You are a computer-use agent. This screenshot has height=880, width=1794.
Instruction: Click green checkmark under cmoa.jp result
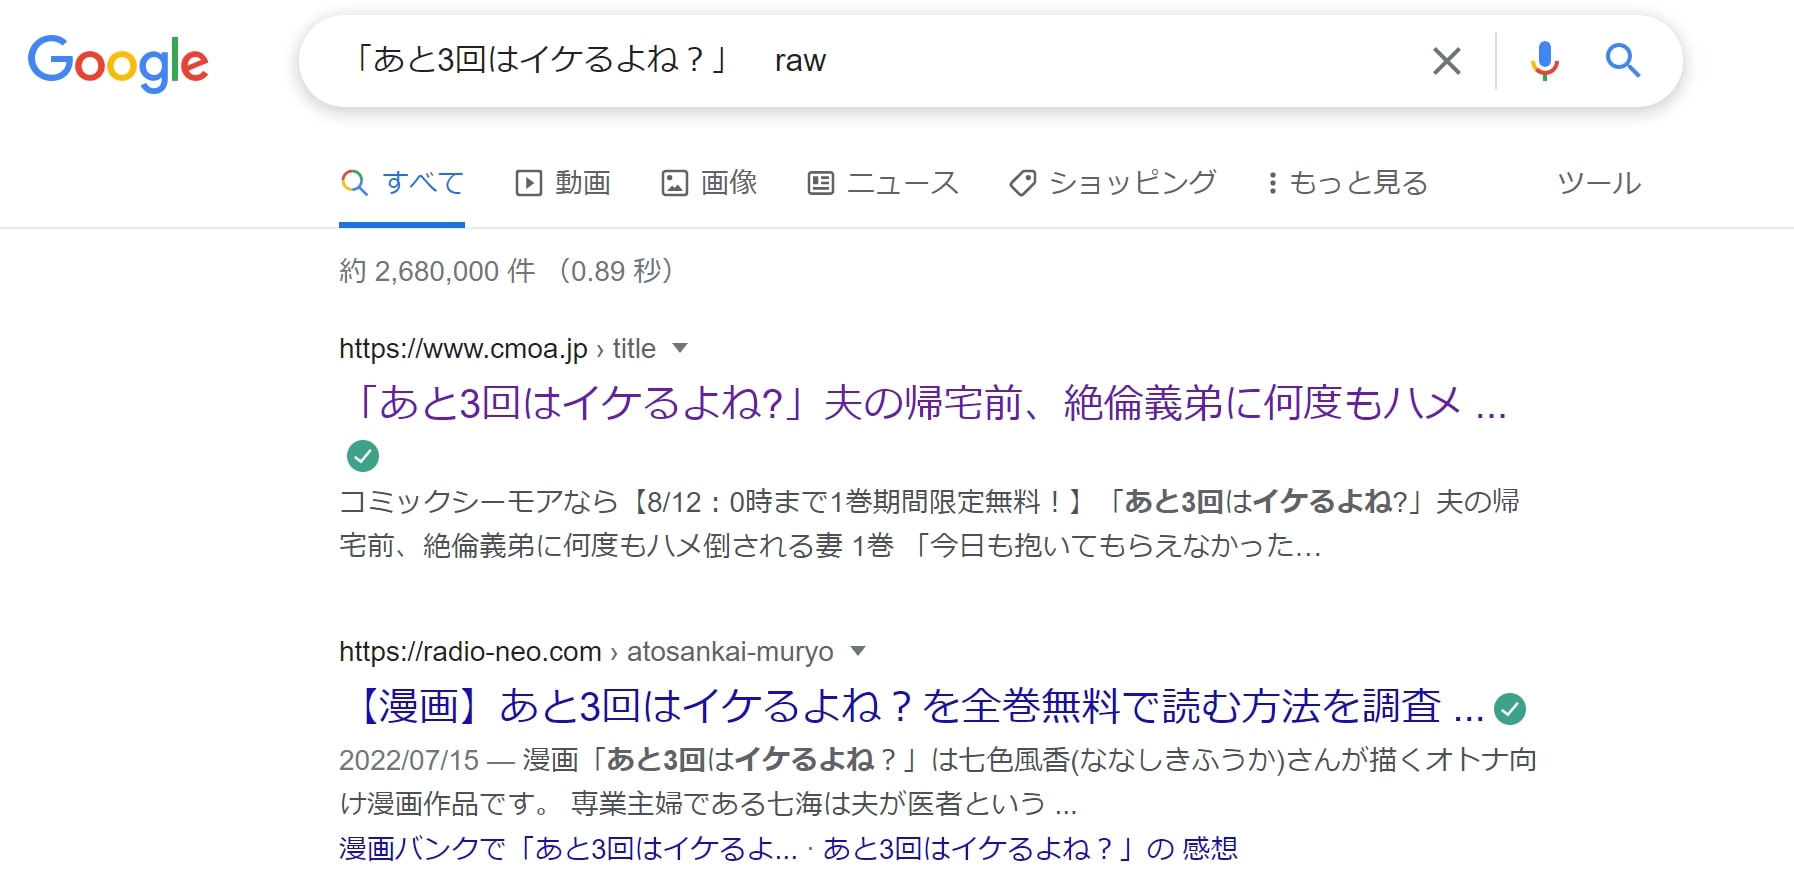(x=363, y=456)
